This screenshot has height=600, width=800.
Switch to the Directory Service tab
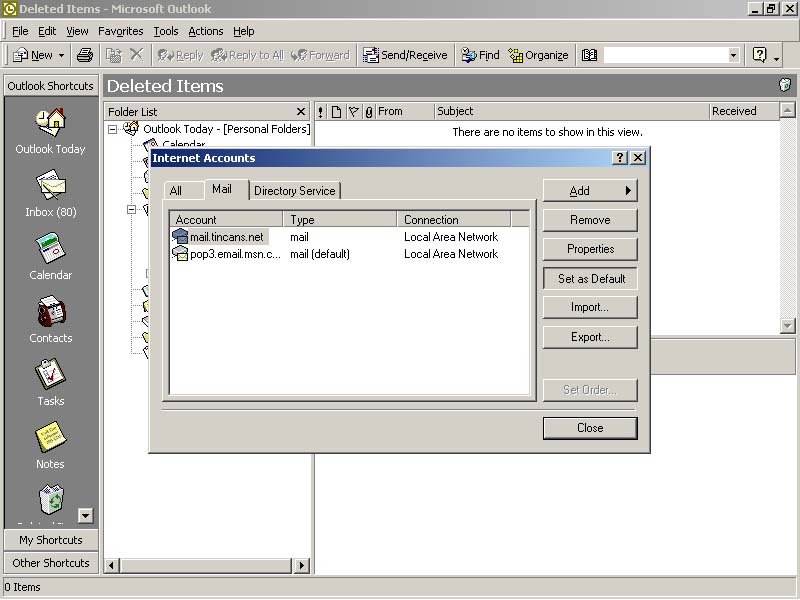tap(295, 191)
